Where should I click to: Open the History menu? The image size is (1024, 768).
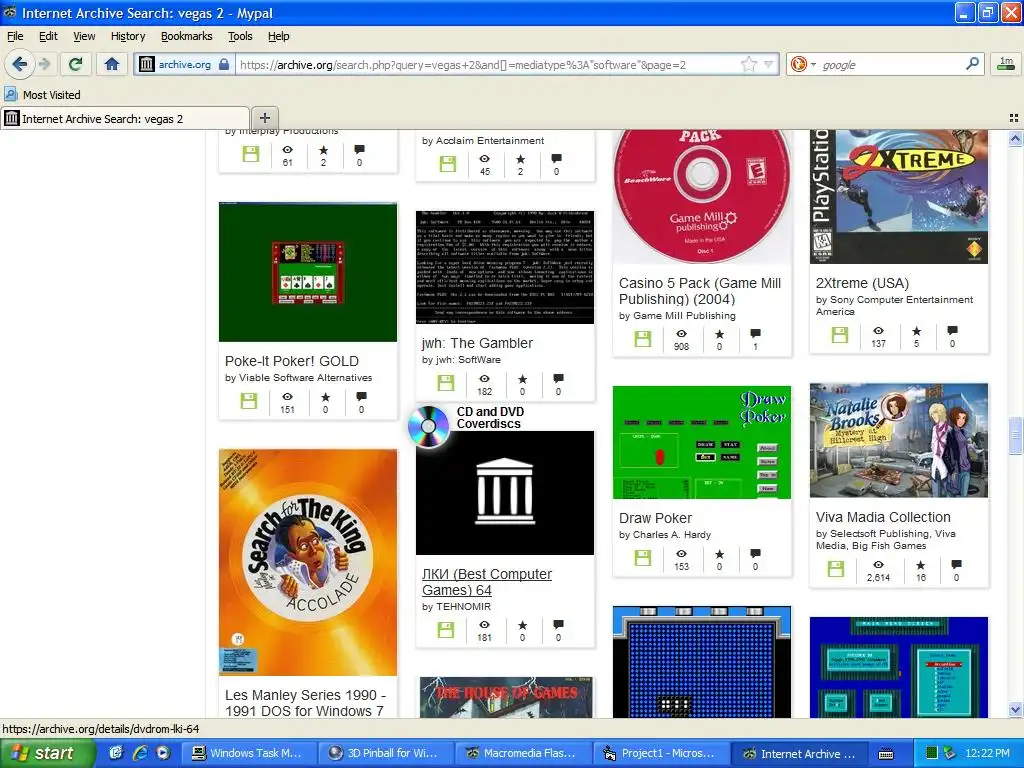pyautogui.click(x=128, y=37)
